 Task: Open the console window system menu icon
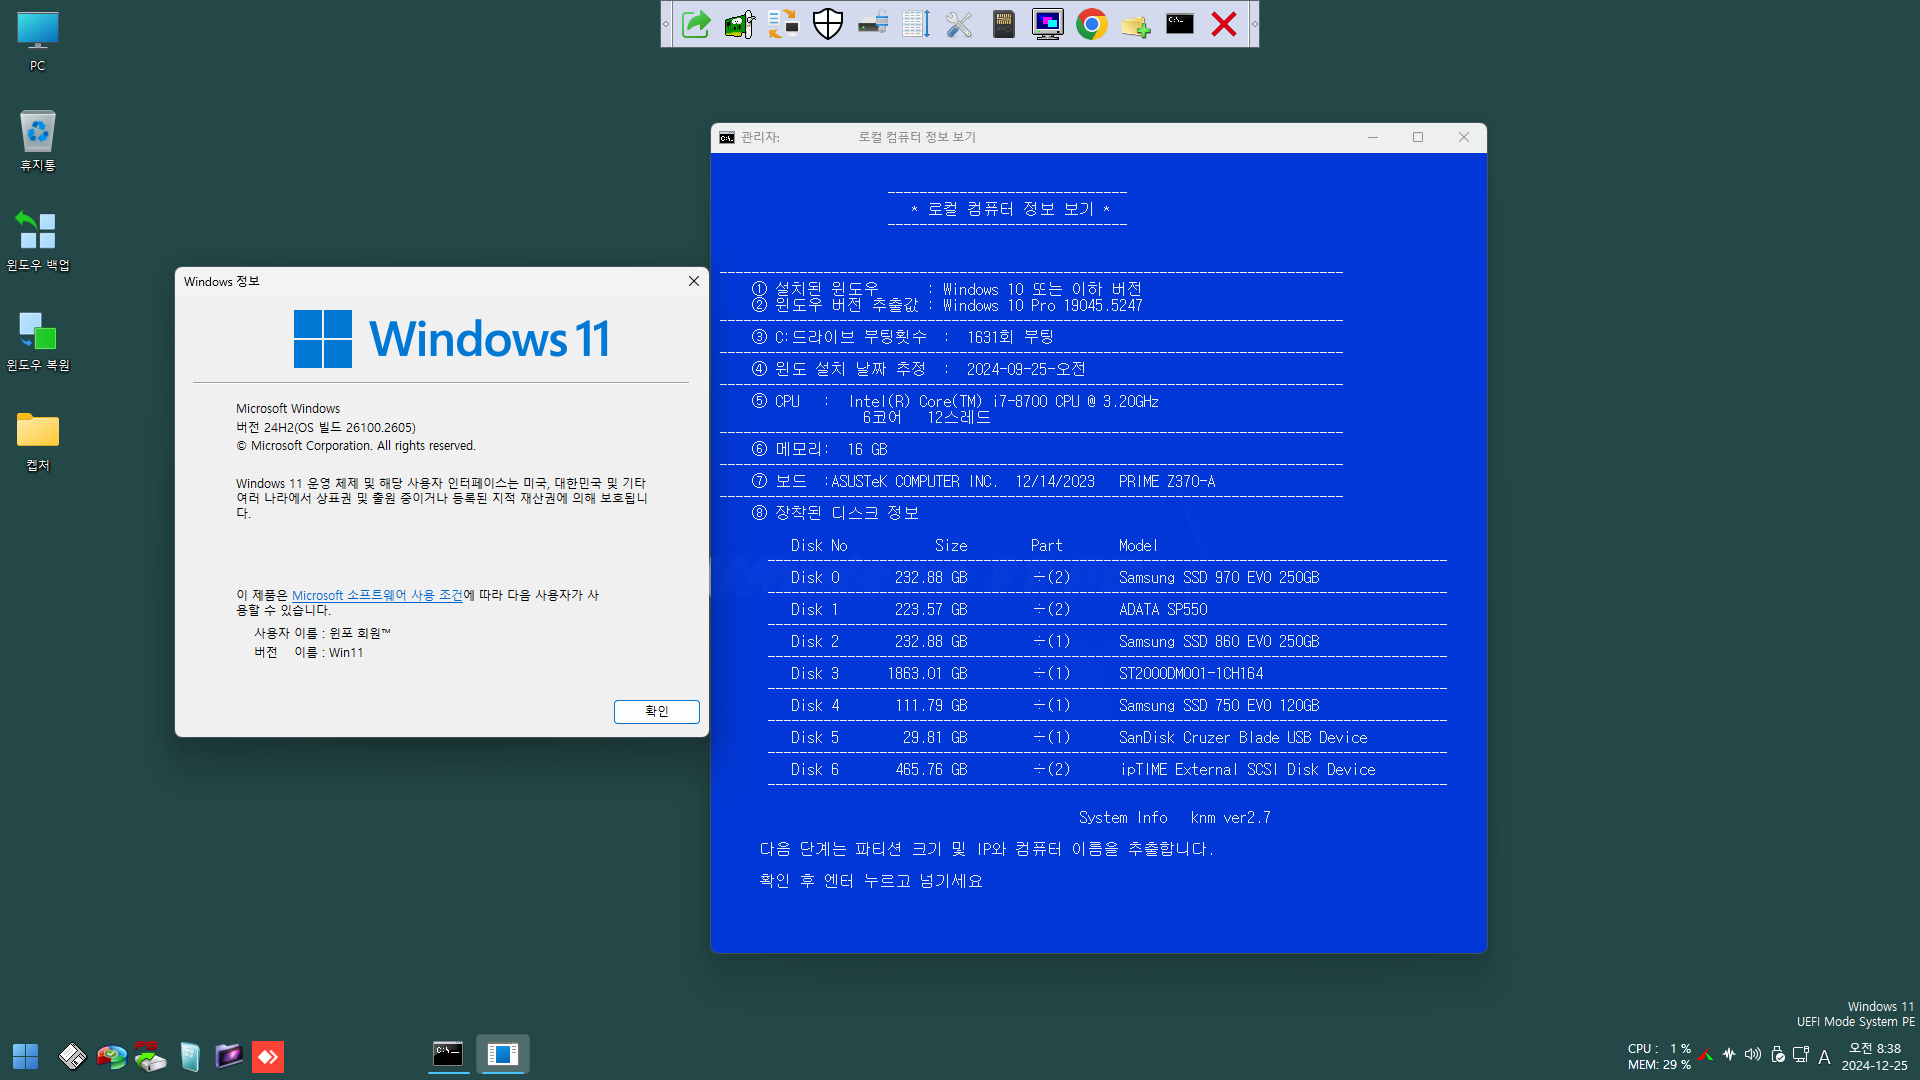(727, 137)
